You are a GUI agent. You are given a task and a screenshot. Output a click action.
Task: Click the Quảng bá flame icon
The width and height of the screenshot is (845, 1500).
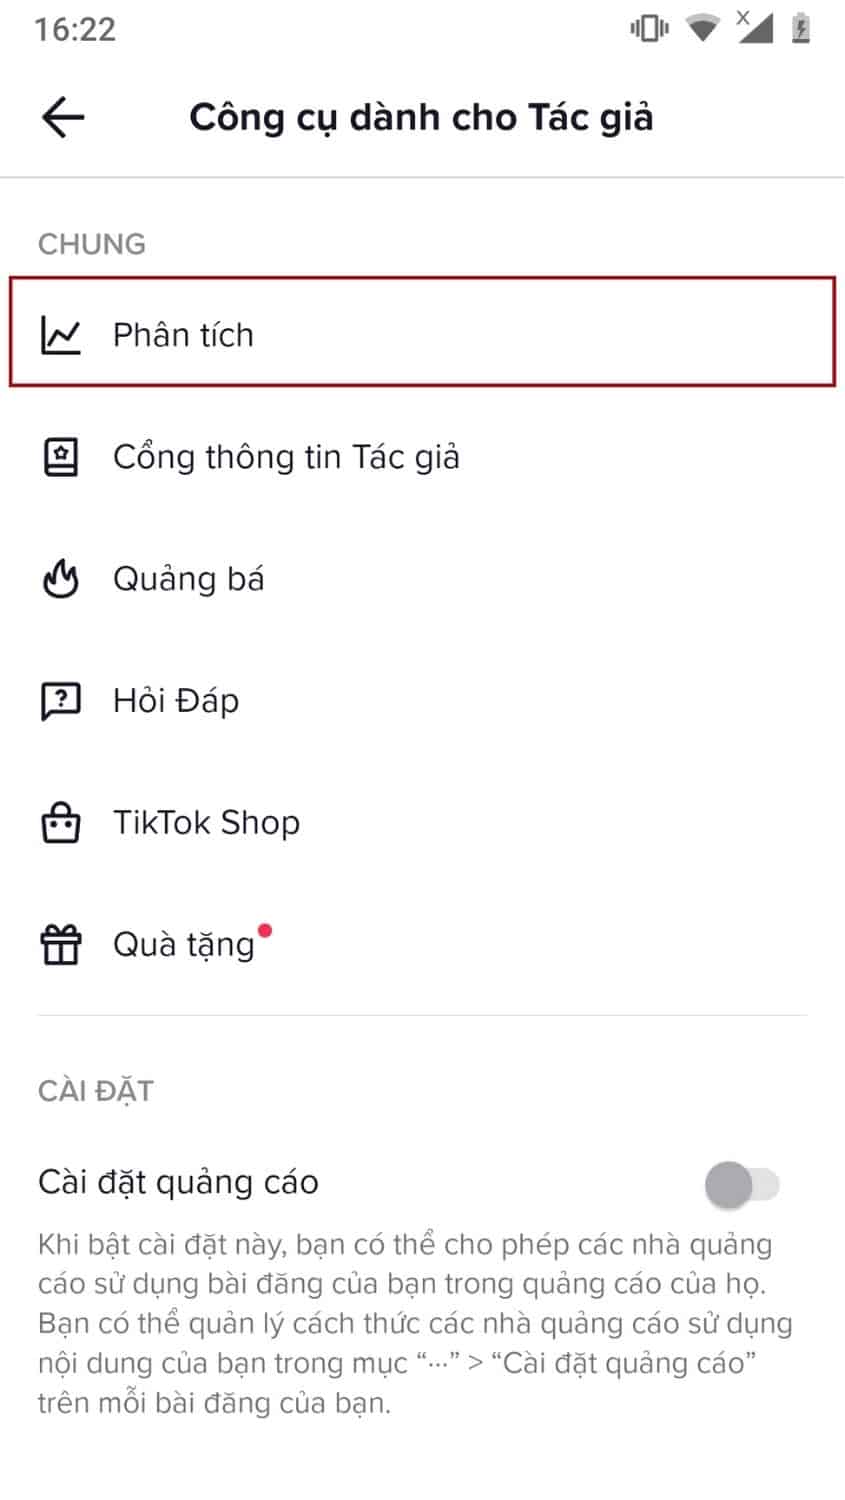(60, 579)
